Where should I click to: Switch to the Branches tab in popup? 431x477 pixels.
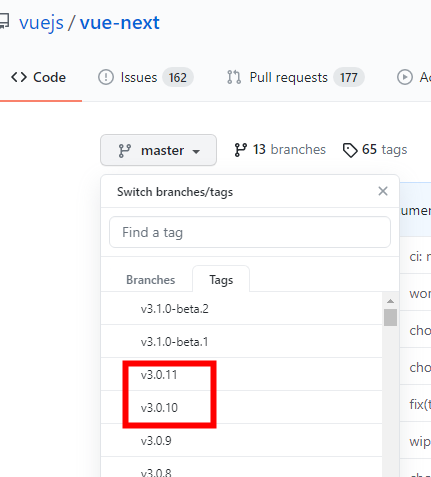coord(150,280)
